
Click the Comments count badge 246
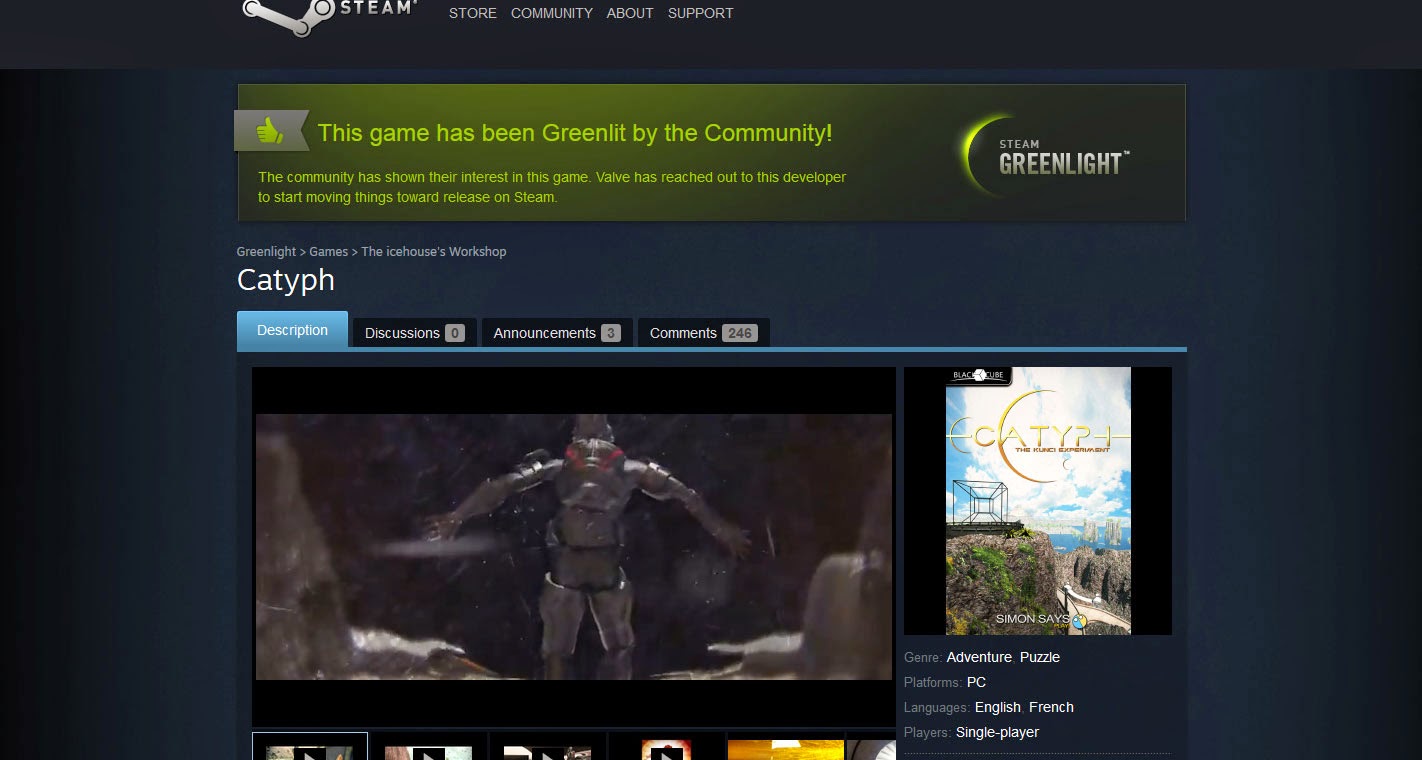(x=740, y=333)
